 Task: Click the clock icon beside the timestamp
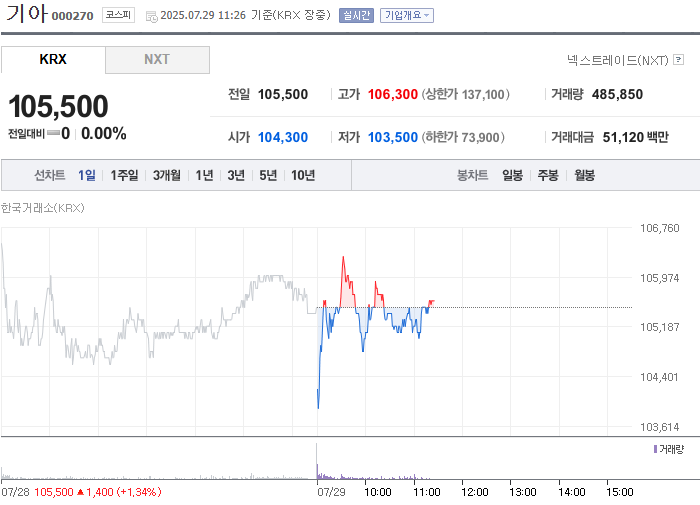click(x=152, y=17)
